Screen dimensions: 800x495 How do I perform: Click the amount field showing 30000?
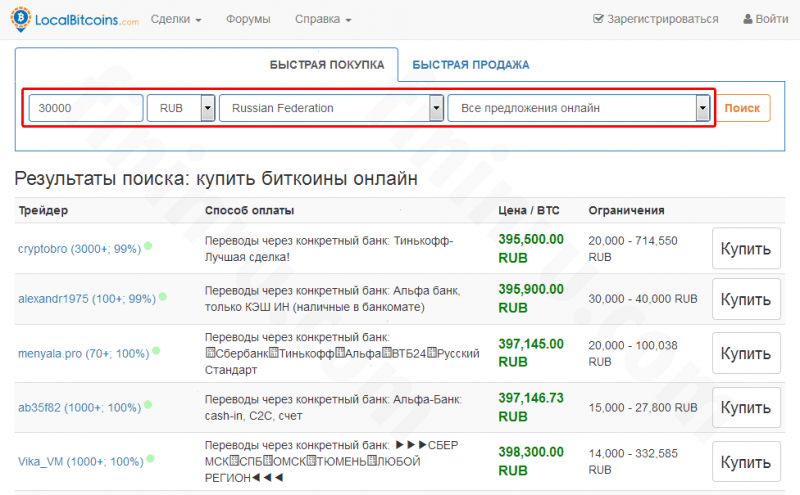[x=86, y=108]
